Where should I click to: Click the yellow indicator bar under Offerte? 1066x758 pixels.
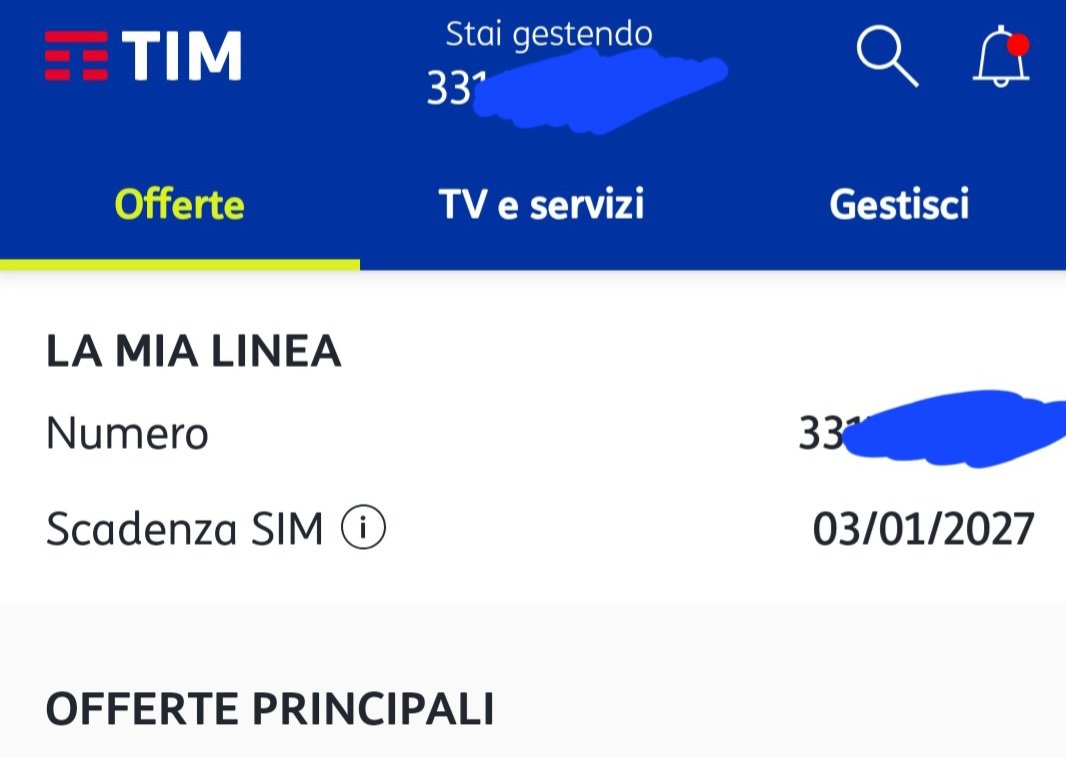[179, 265]
